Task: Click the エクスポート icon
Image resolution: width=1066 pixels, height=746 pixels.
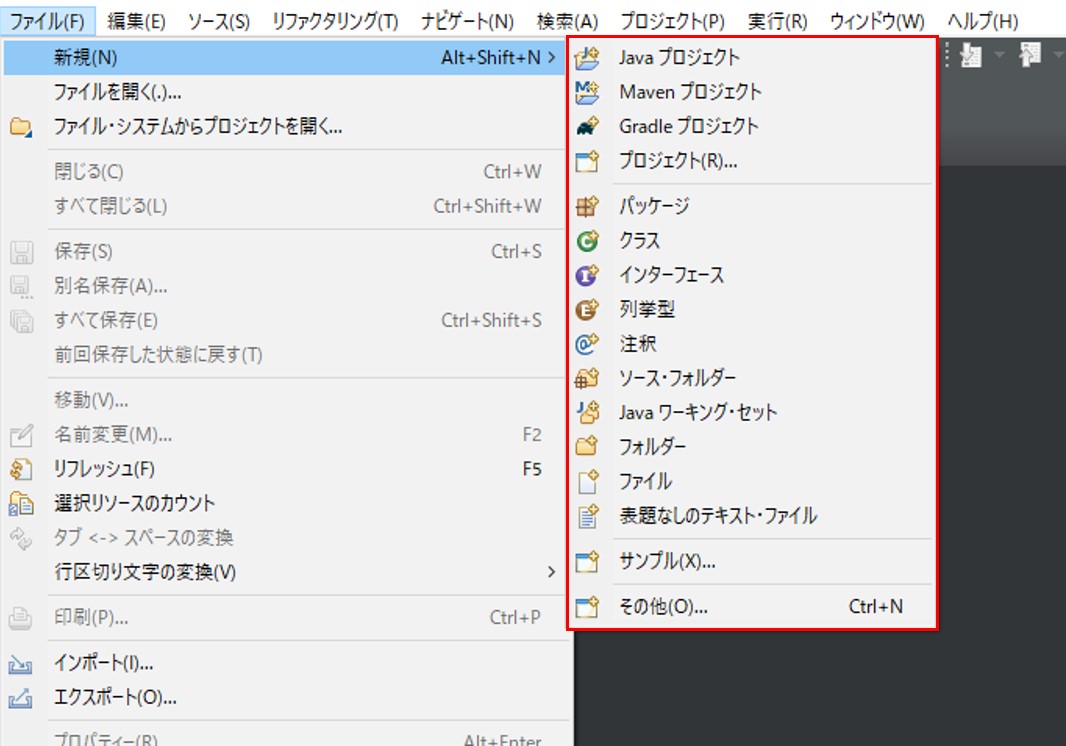Action: 20,698
